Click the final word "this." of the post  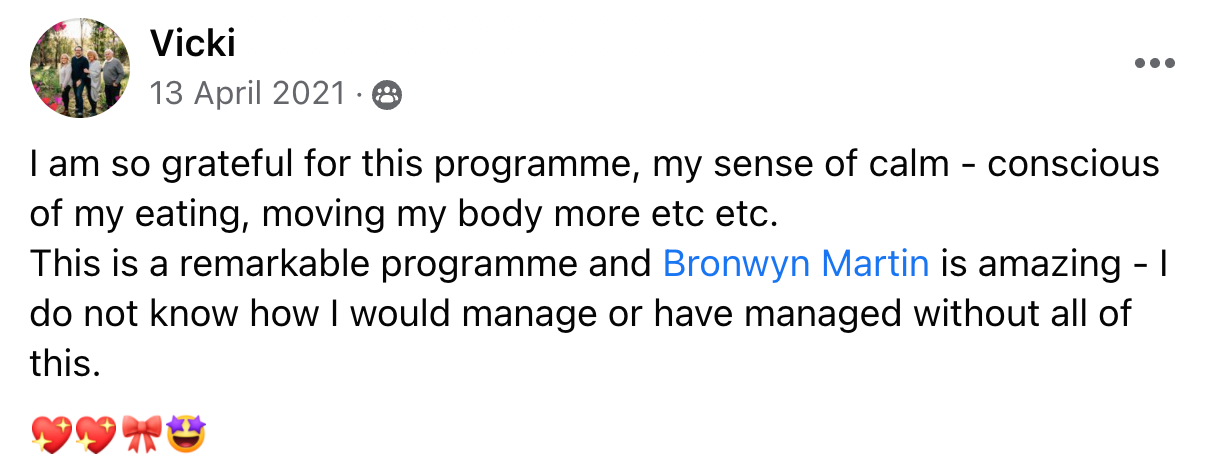[66, 364]
